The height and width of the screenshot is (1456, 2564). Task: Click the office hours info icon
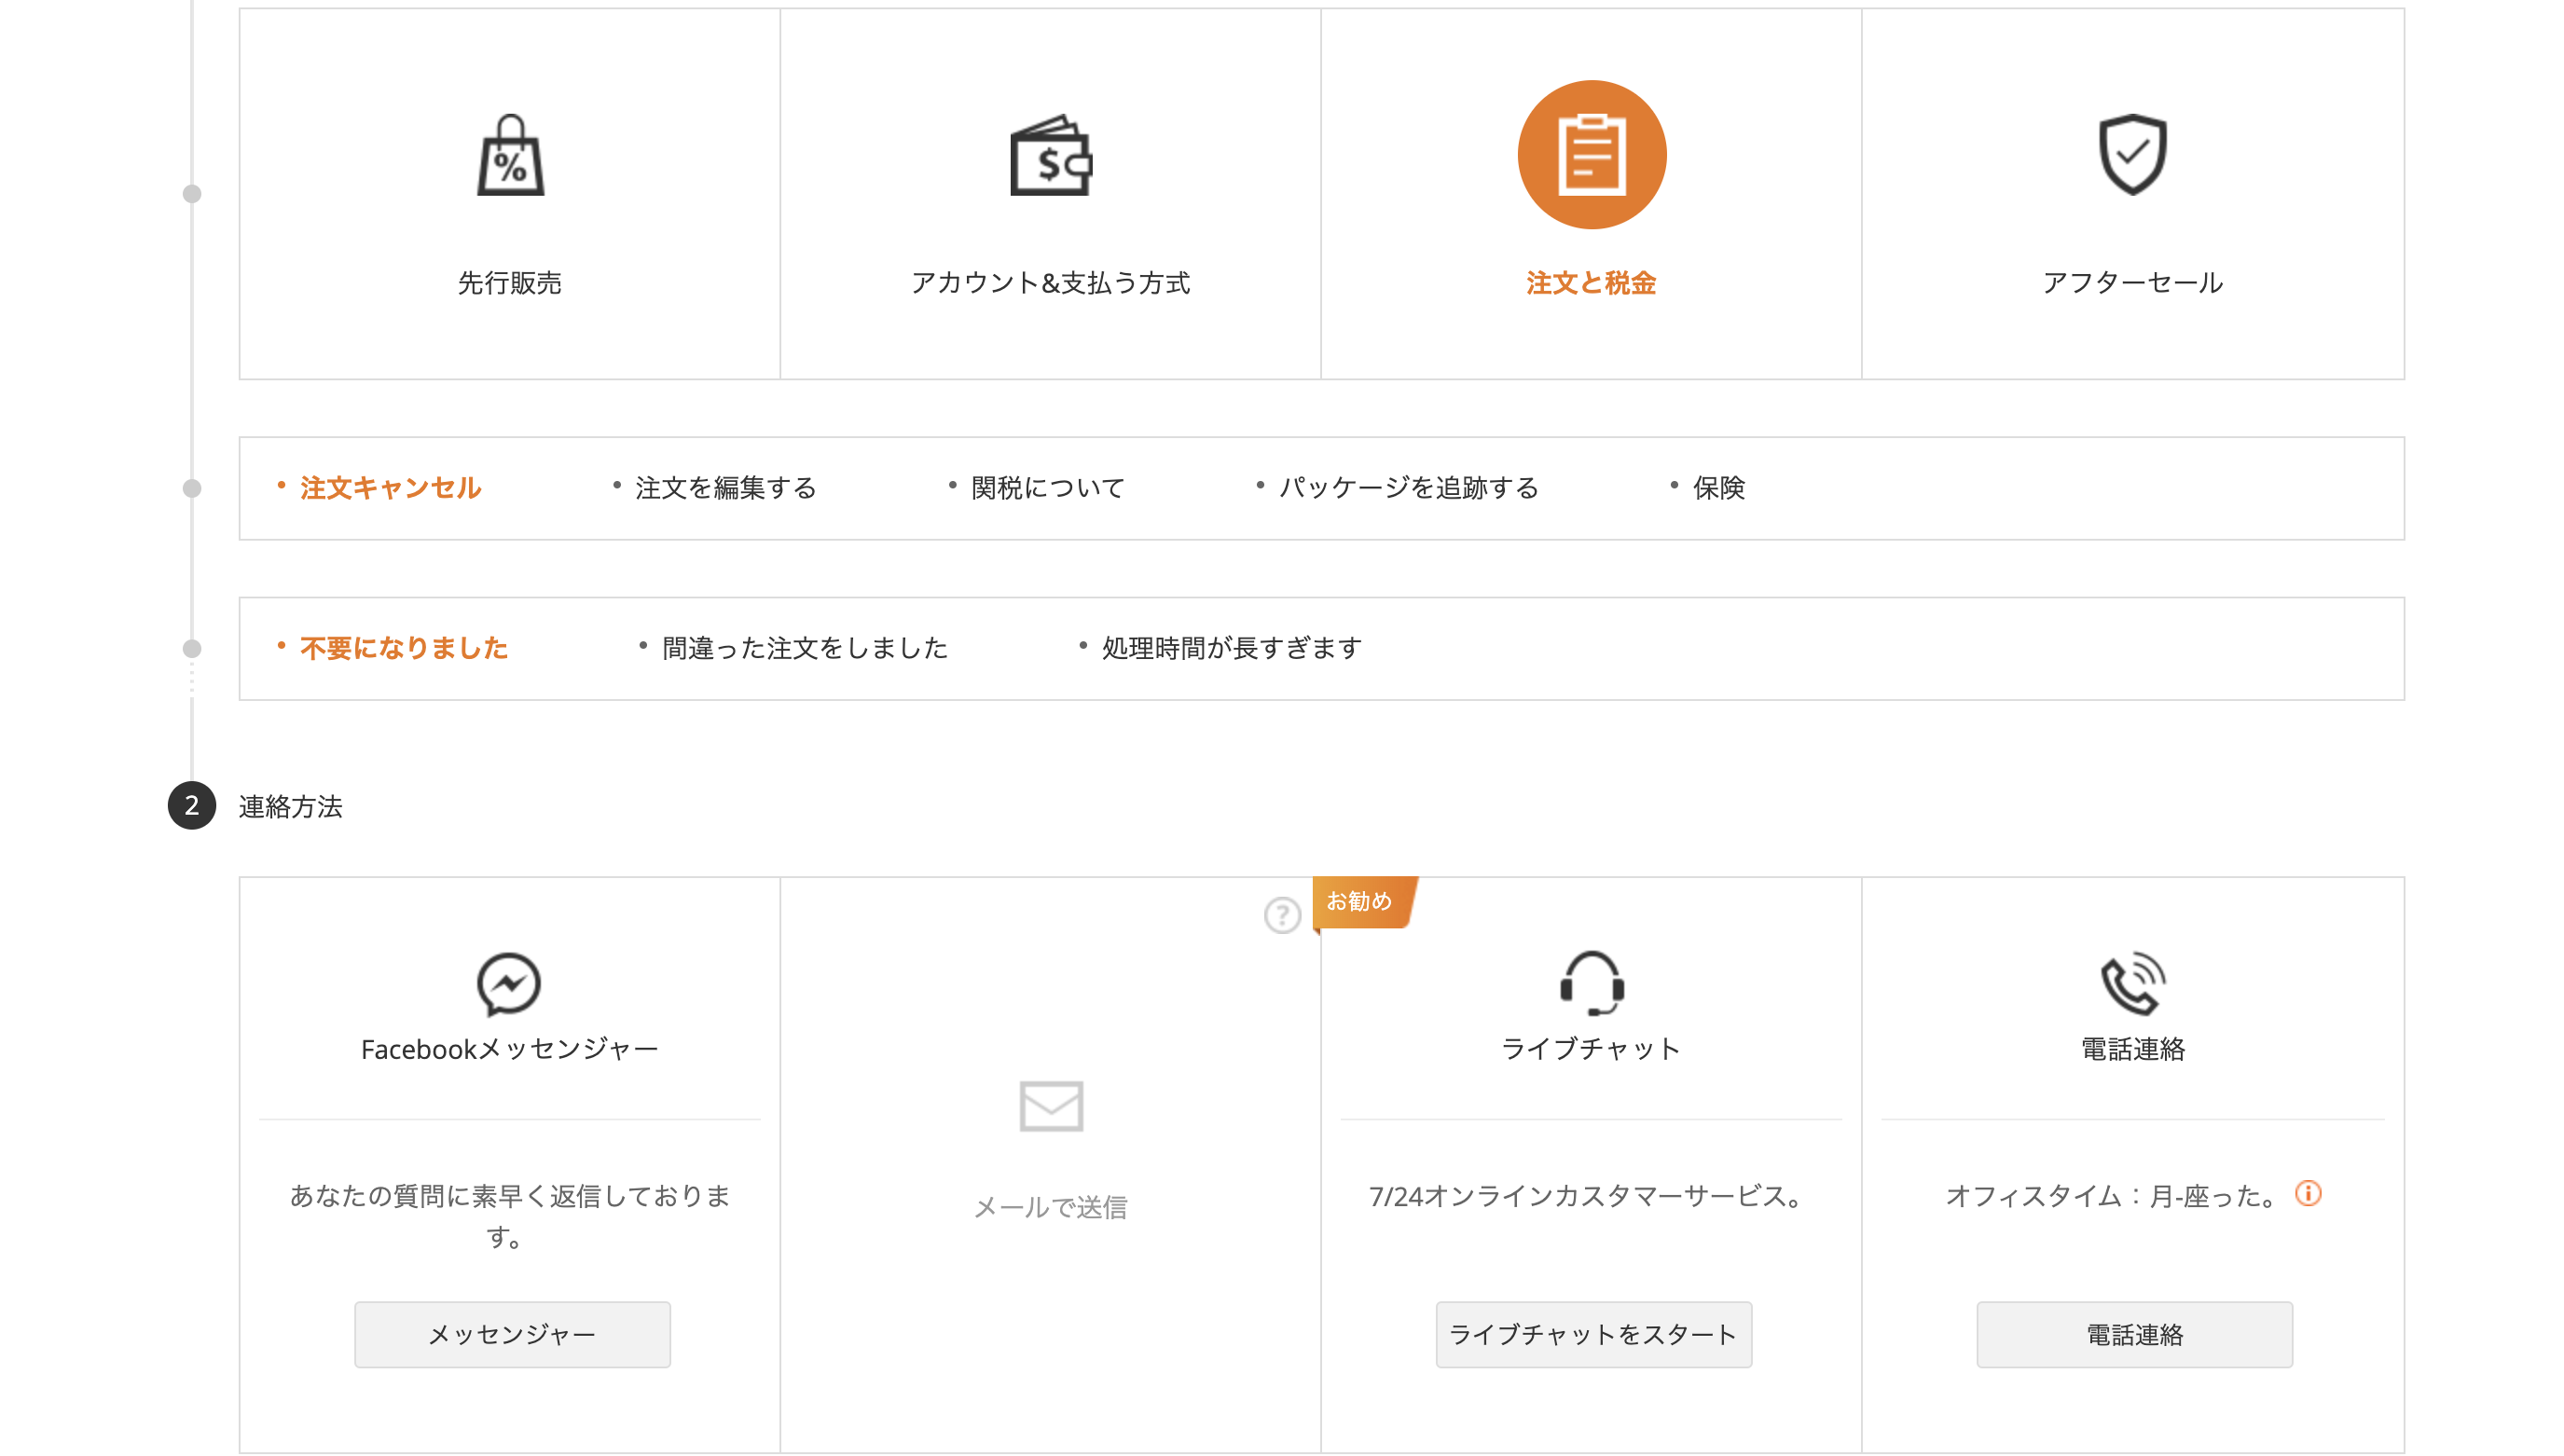coord(2308,1194)
